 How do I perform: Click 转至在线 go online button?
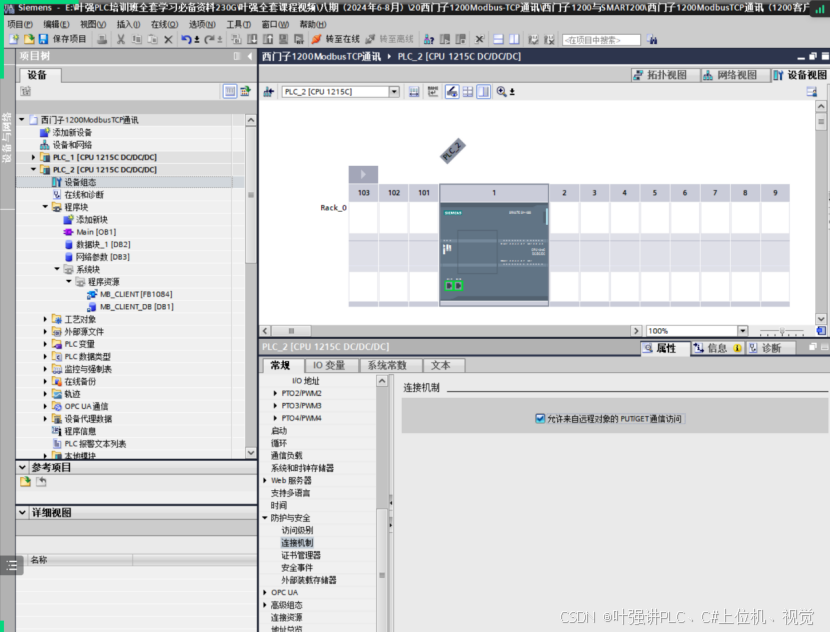(335, 39)
